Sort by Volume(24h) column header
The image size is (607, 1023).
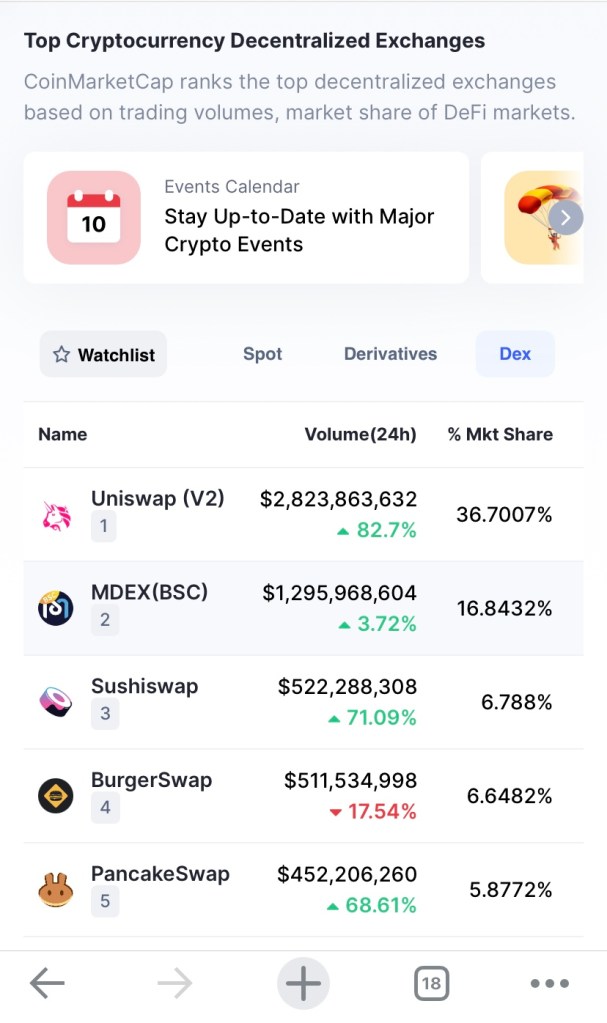point(360,434)
